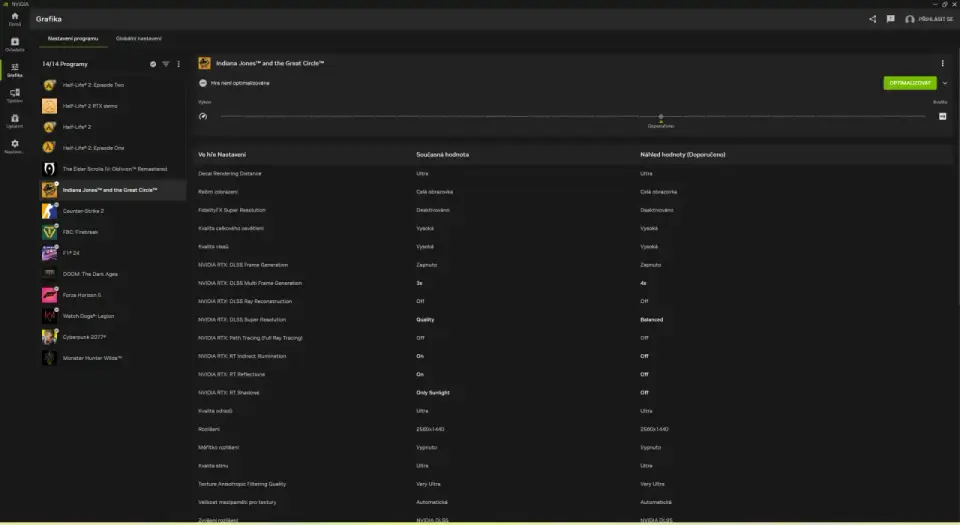Screen dimensions: 960x525
Task: Click the Současná hodnota column header
Action: coord(442,155)
